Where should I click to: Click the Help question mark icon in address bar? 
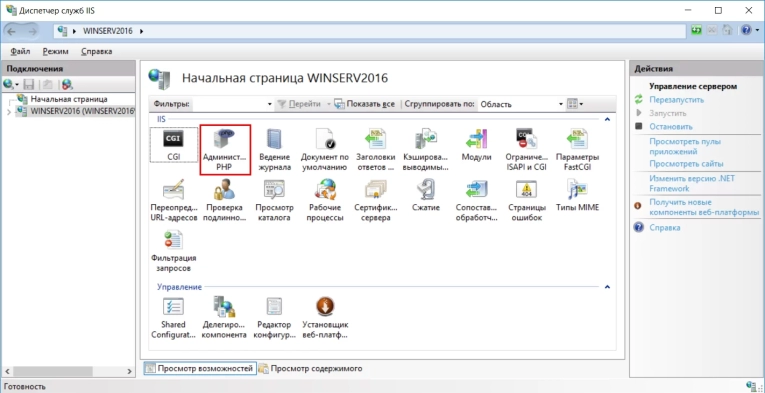745,30
